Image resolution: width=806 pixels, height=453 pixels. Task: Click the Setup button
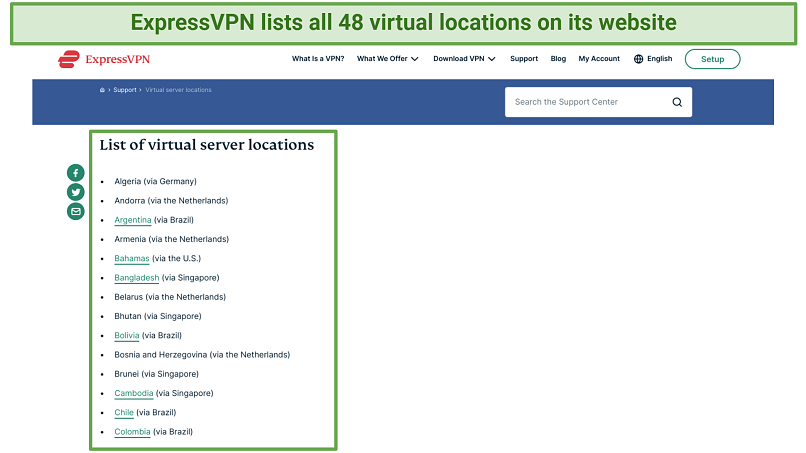712,59
